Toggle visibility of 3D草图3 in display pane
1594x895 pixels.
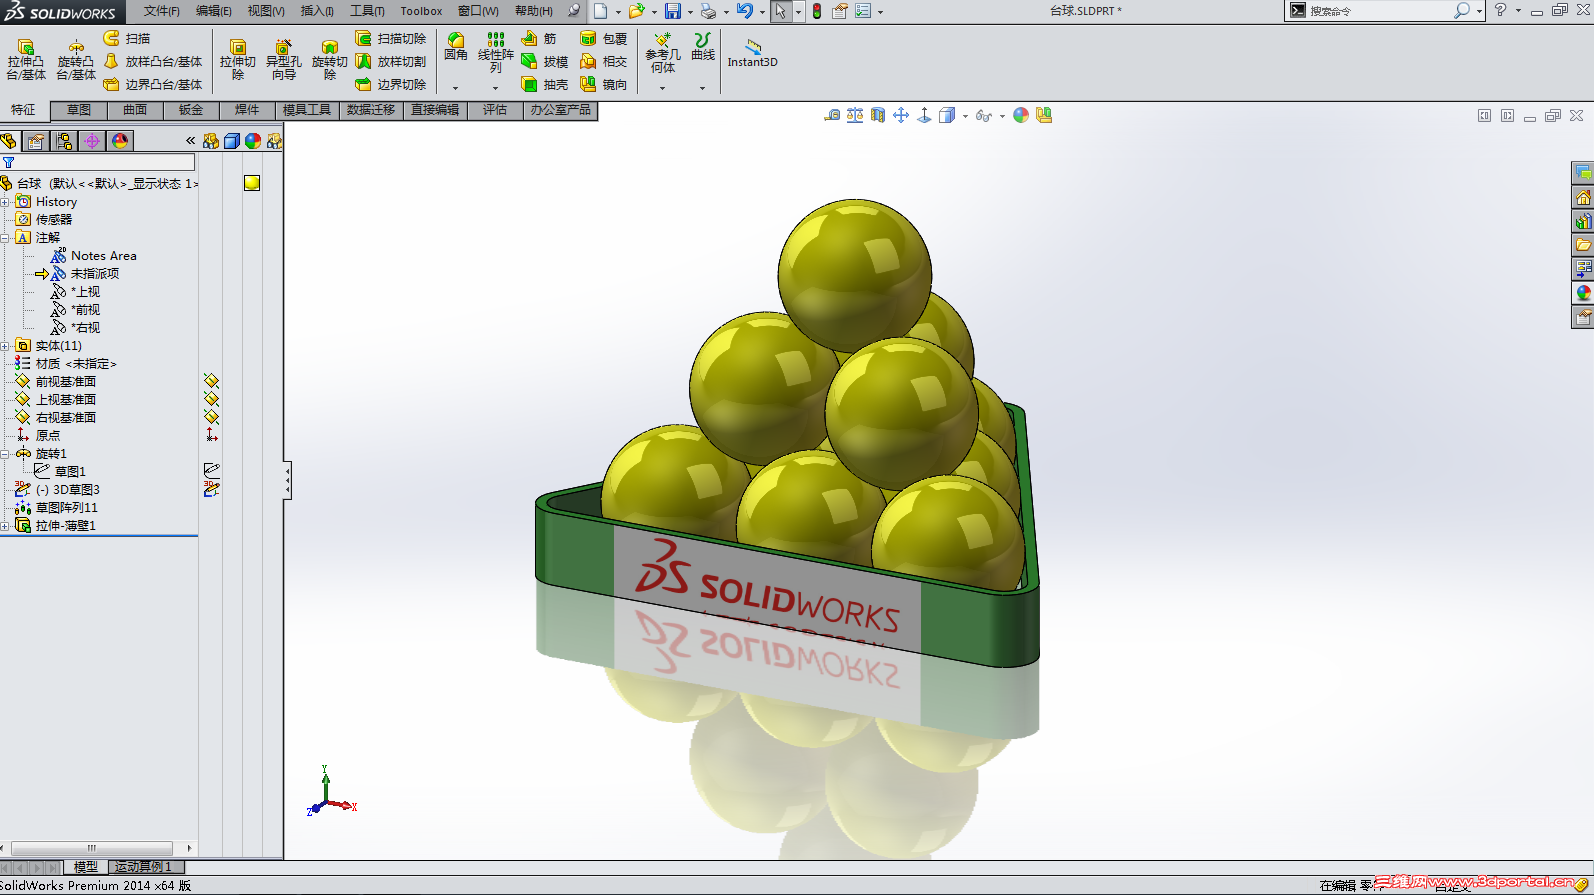(x=211, y=489)
